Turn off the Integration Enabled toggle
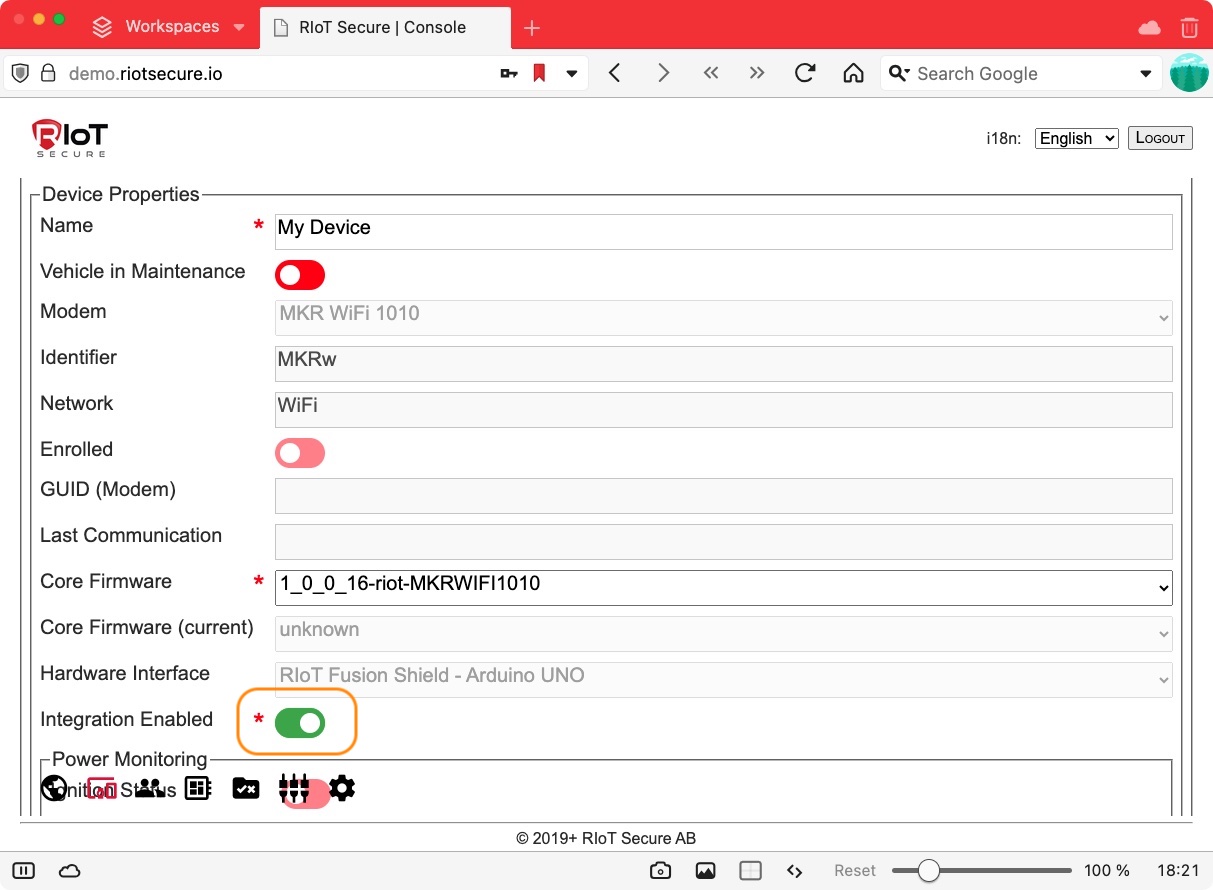 pyautogui.click(x=300, y=723)
